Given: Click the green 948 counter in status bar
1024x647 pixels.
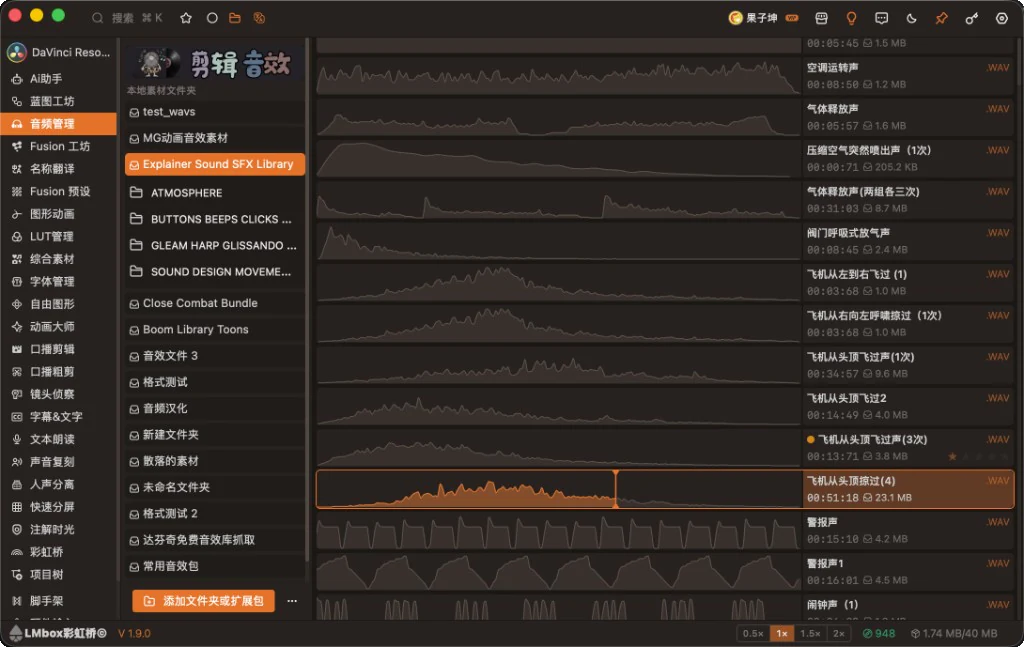Looking at the screenshot, I should tap(879, 633).
